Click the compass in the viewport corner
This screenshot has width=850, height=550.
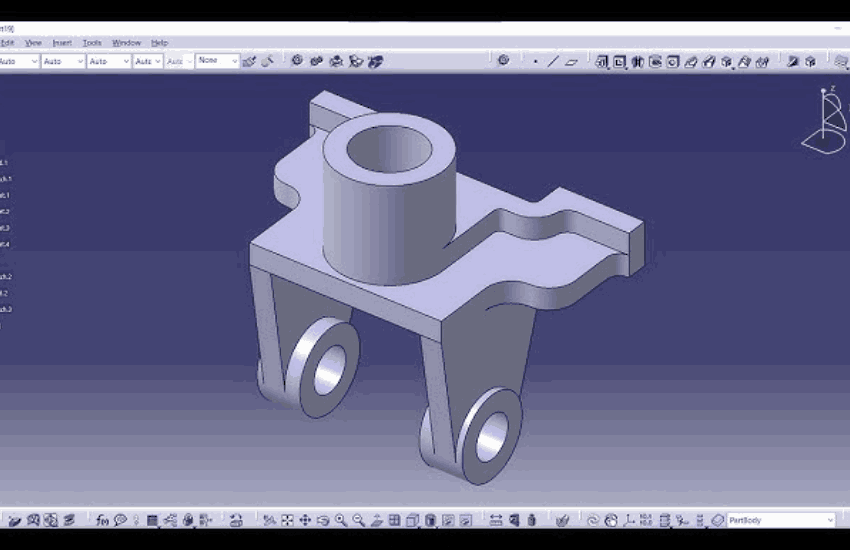[x=825, y=120]
